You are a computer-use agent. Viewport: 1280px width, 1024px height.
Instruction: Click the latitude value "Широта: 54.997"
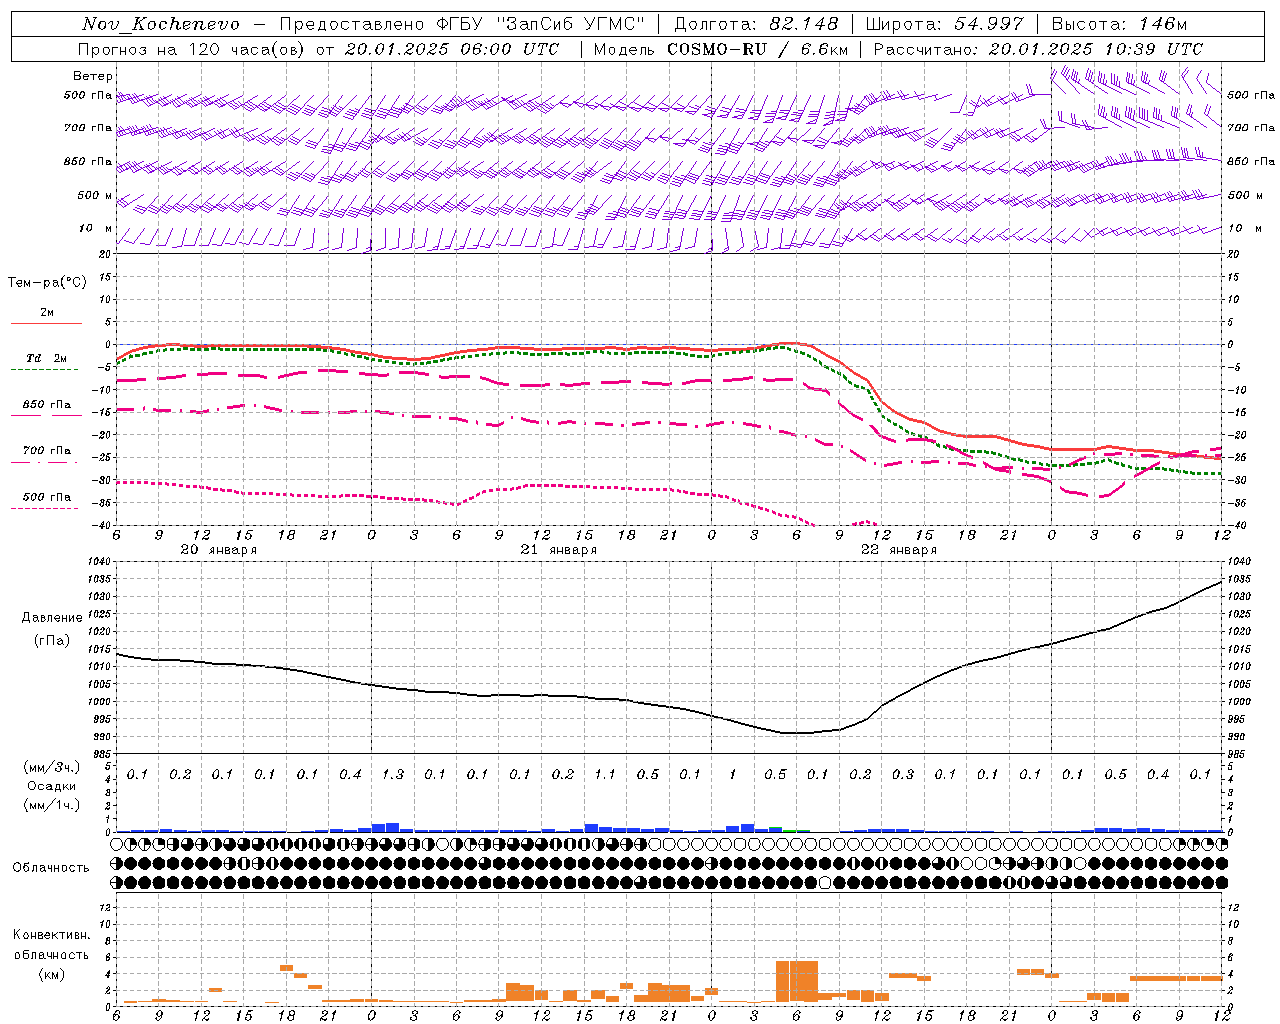click(x=944, y=24)
